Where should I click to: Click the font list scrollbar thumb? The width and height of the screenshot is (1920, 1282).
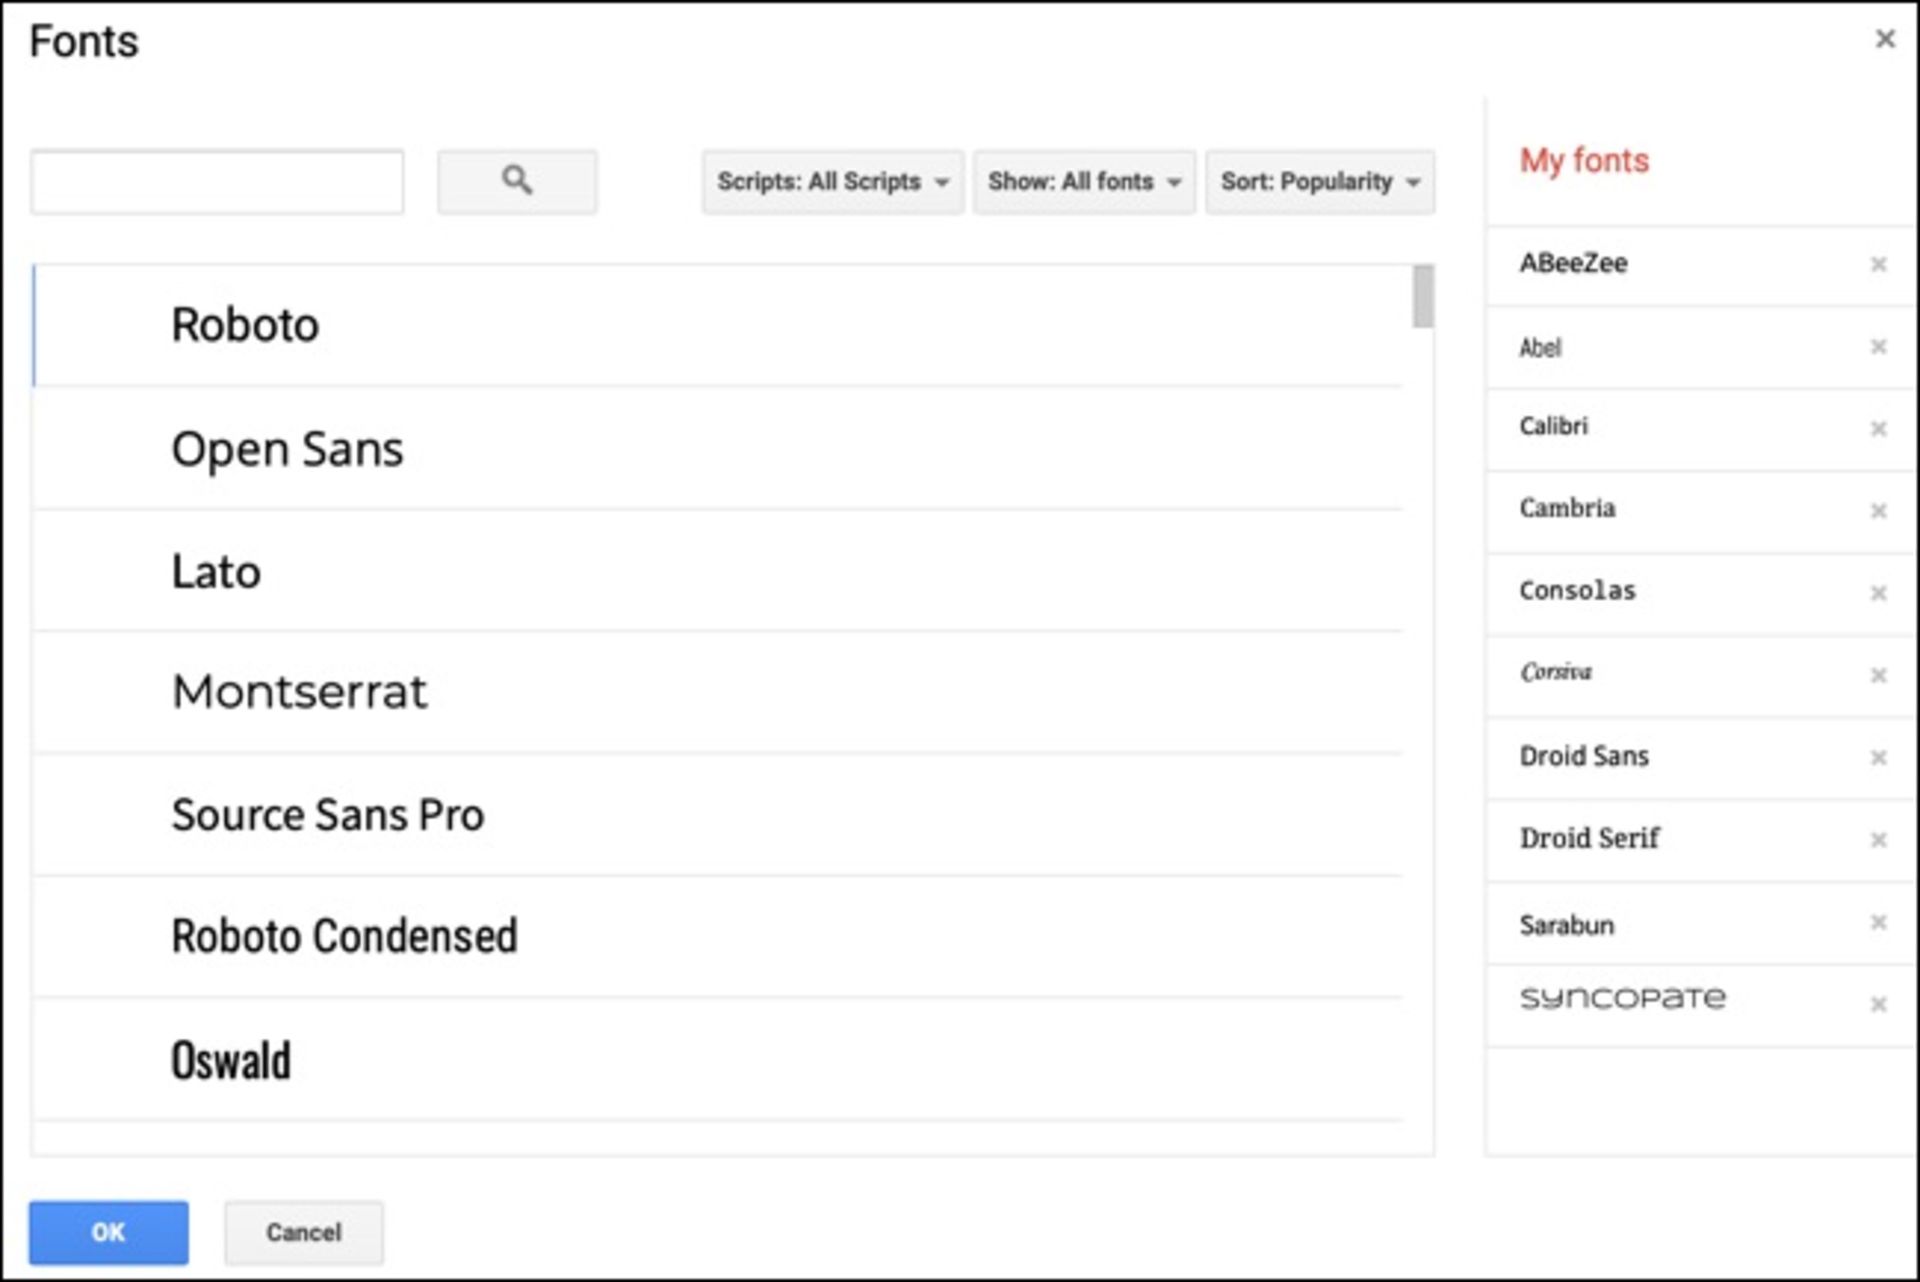[x=1422, y=296]
